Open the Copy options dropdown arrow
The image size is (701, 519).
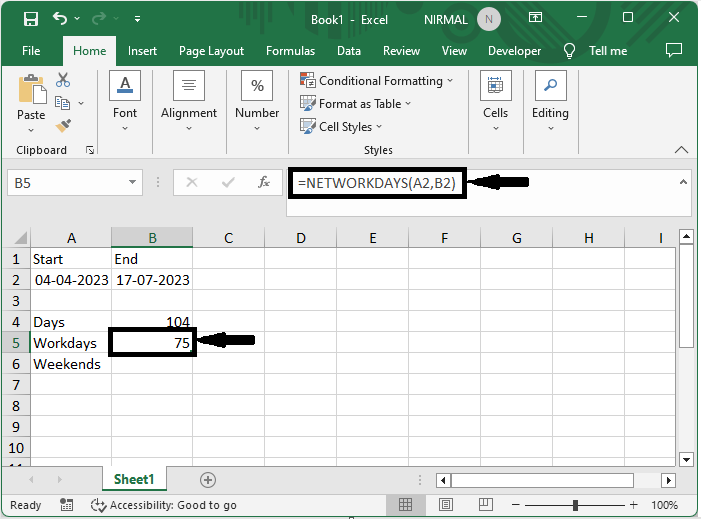[x=81, y=103]
